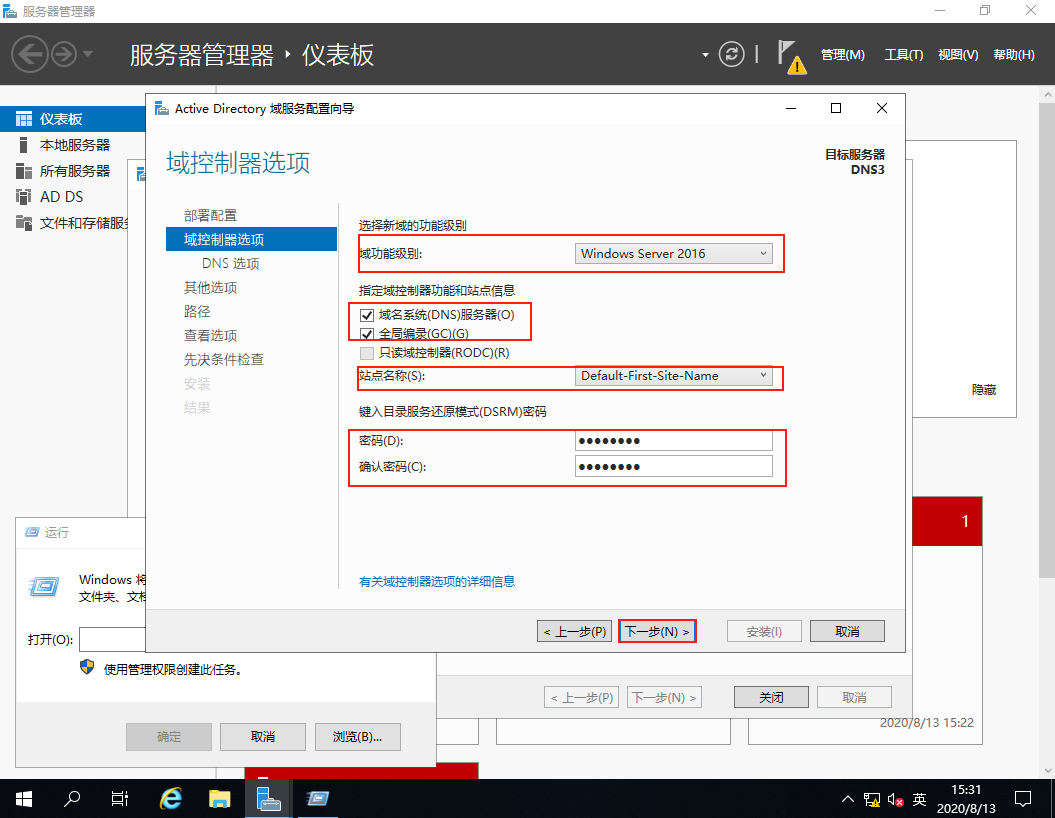
Task: Open the navigation history dropdown arrow
Action: click(88, 54)
